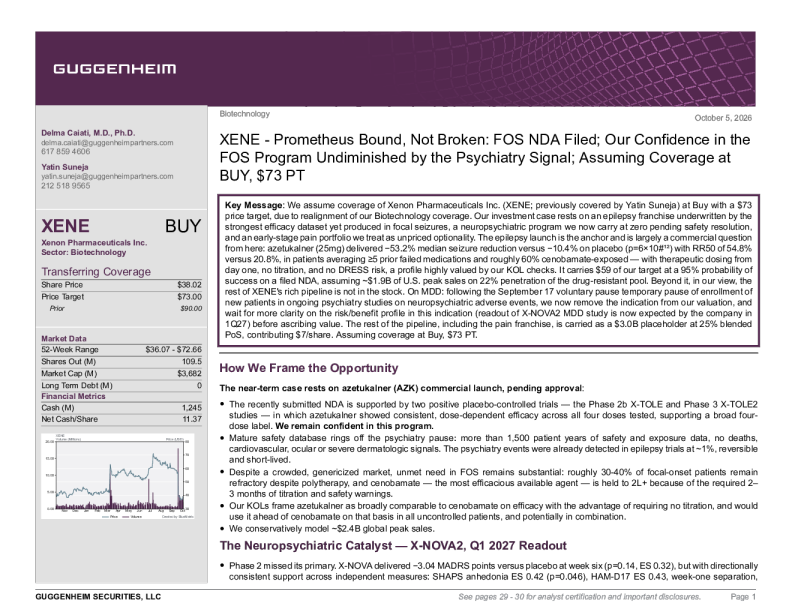
Task: Click the phone number 617 859 4606
Action: tap(66, 151)
